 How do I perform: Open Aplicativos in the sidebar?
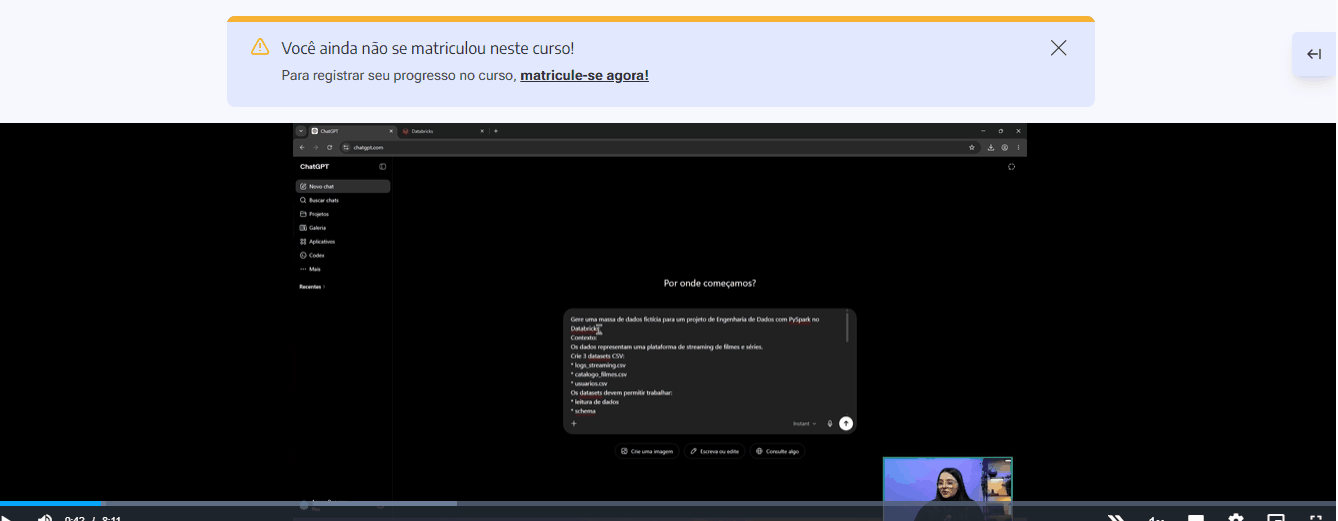coord(343,241)
